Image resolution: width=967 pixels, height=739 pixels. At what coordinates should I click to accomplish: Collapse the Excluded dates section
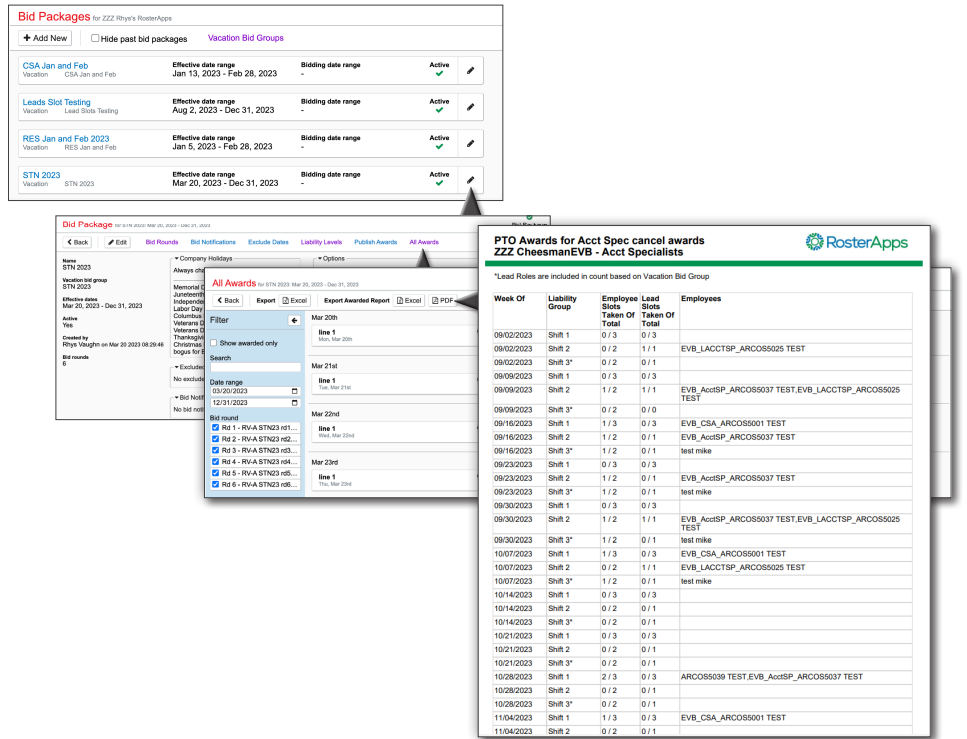pos(176,367)
